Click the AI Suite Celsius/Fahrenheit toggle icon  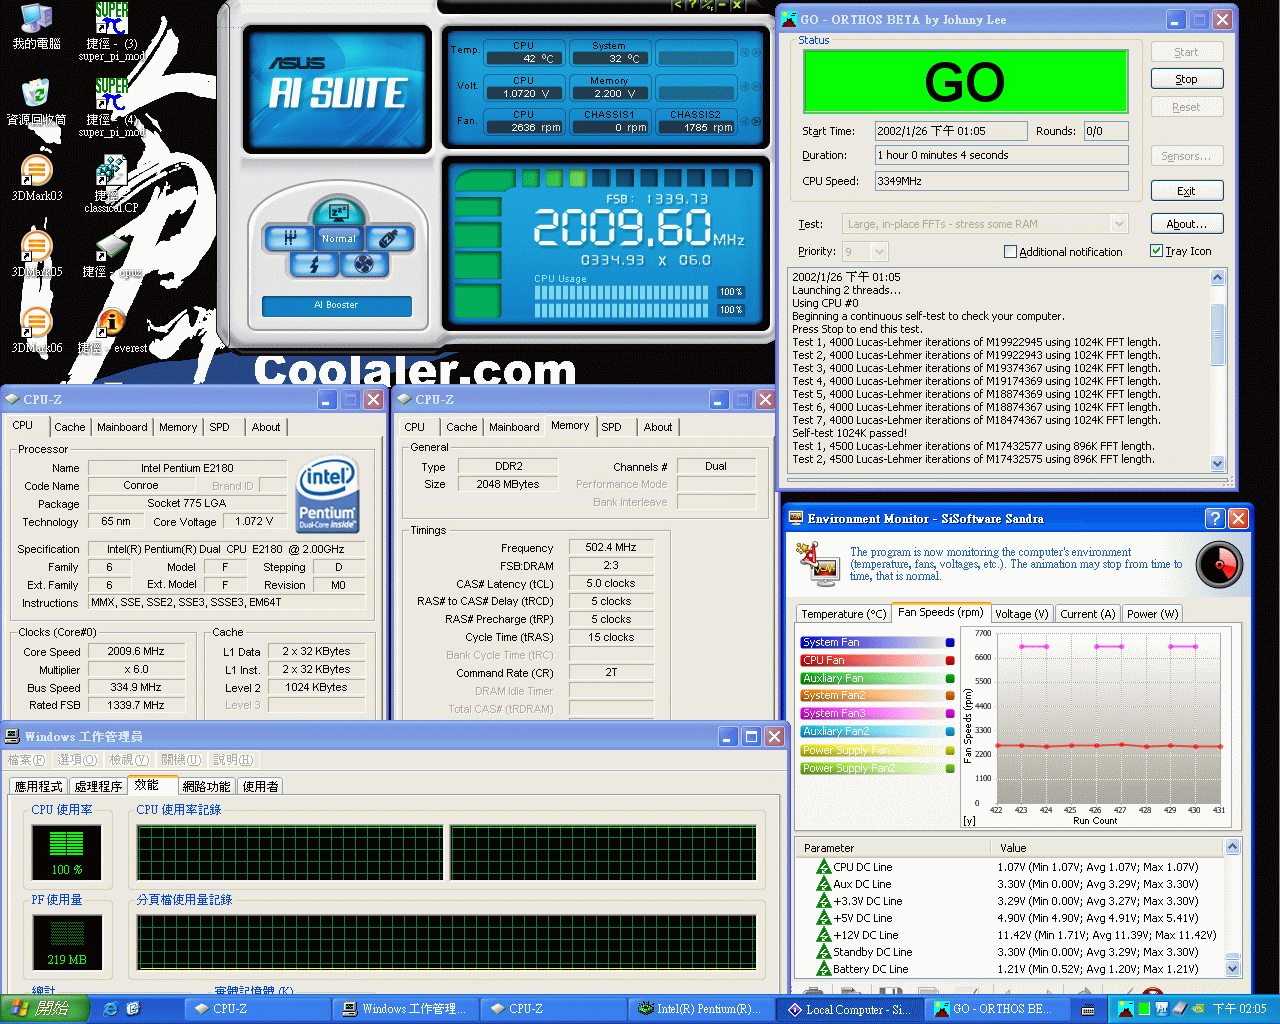point(707,5)
